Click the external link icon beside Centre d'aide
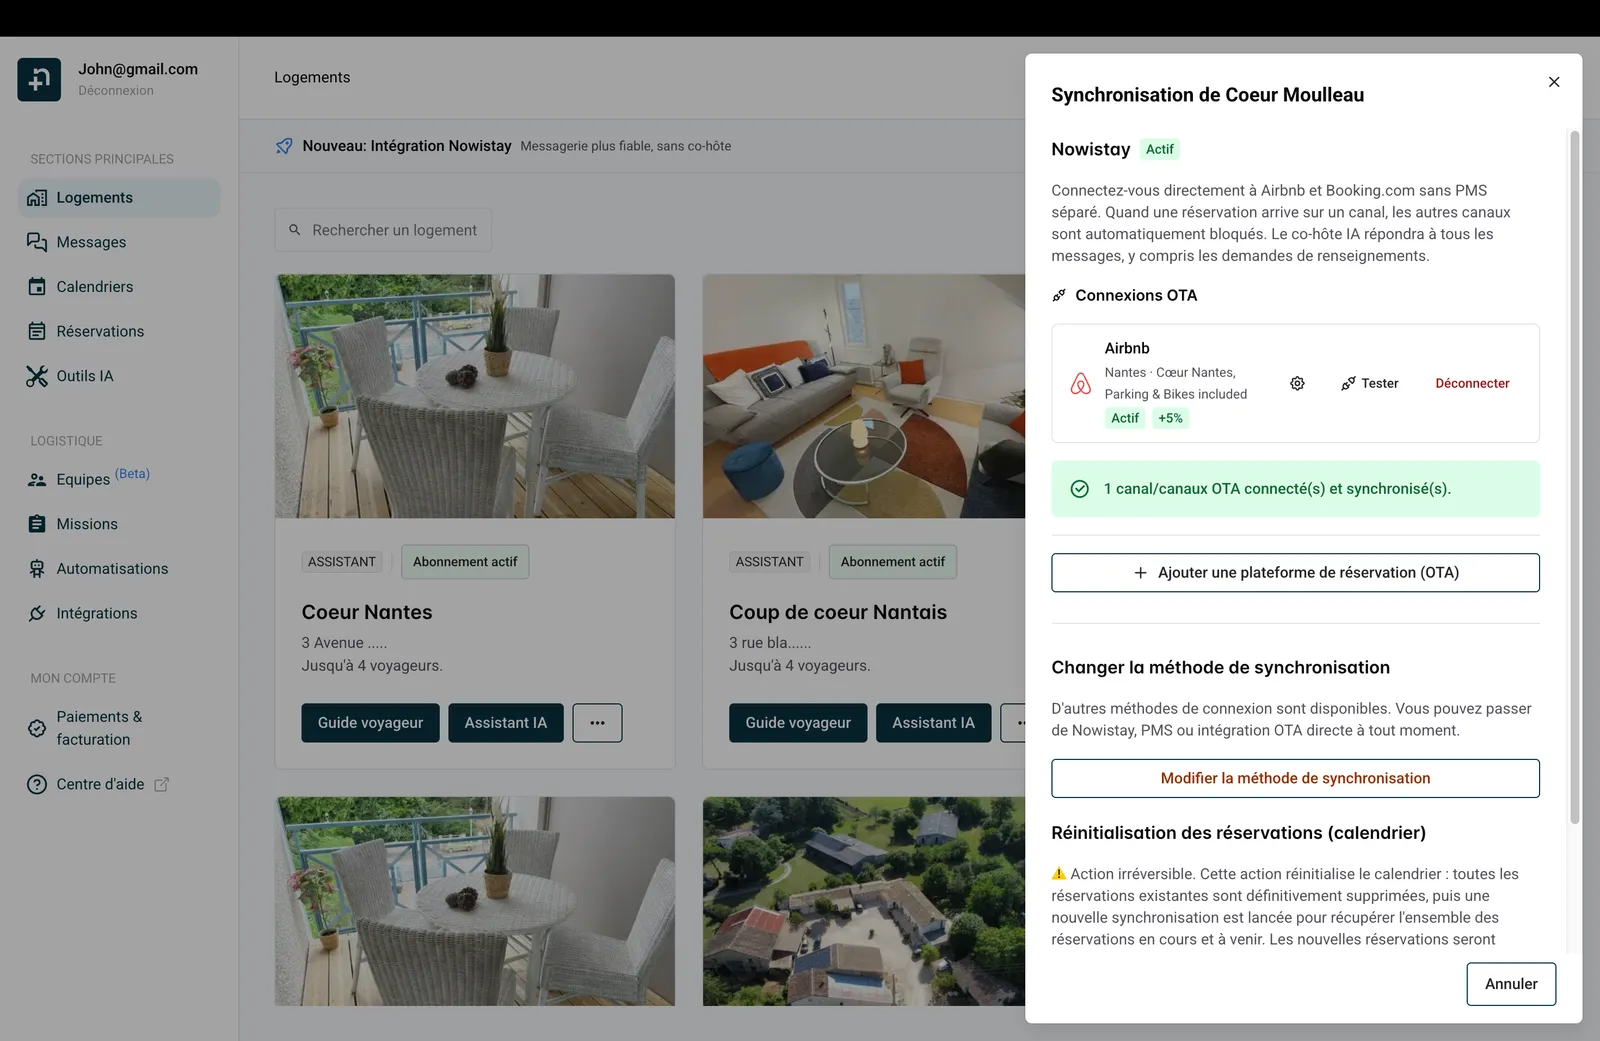The height and width of the screenshot is (1041, 1600). click(161, 785)
